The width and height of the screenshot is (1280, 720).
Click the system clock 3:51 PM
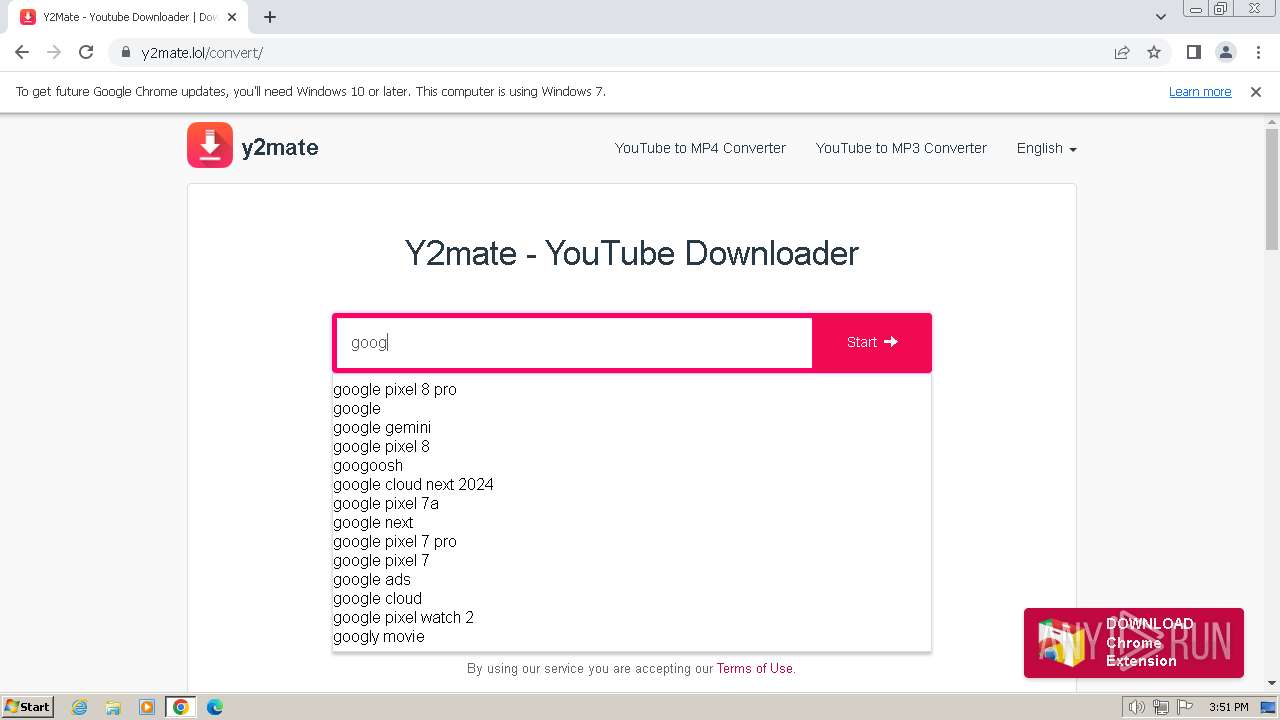(1228, 707)
